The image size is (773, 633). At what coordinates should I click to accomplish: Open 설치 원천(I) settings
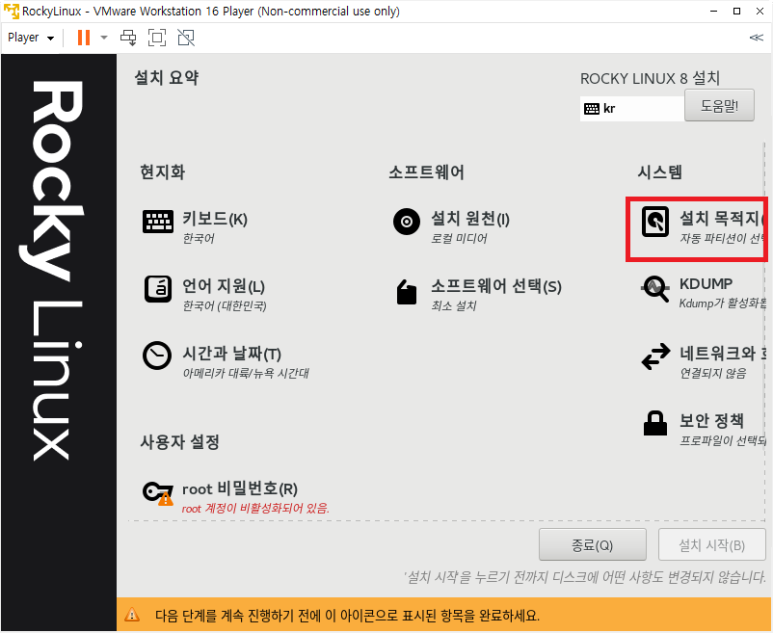coord(470,218)
